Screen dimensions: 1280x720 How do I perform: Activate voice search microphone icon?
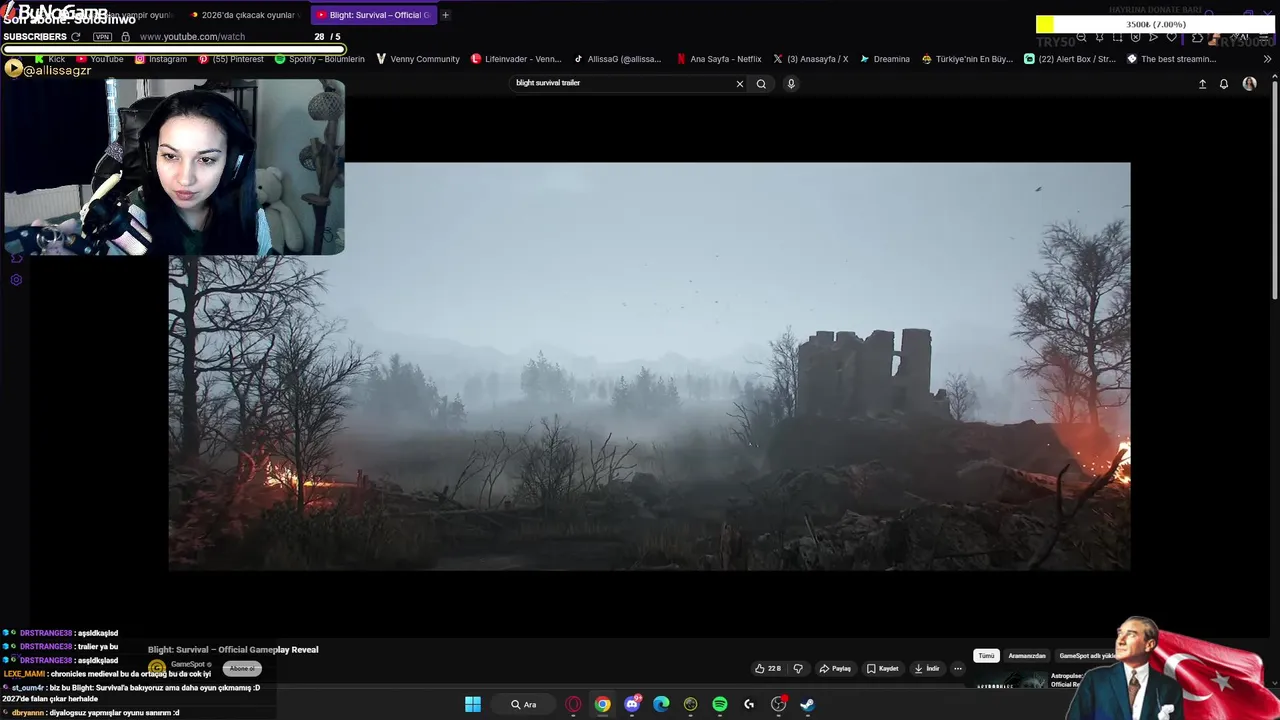[791, 84]
